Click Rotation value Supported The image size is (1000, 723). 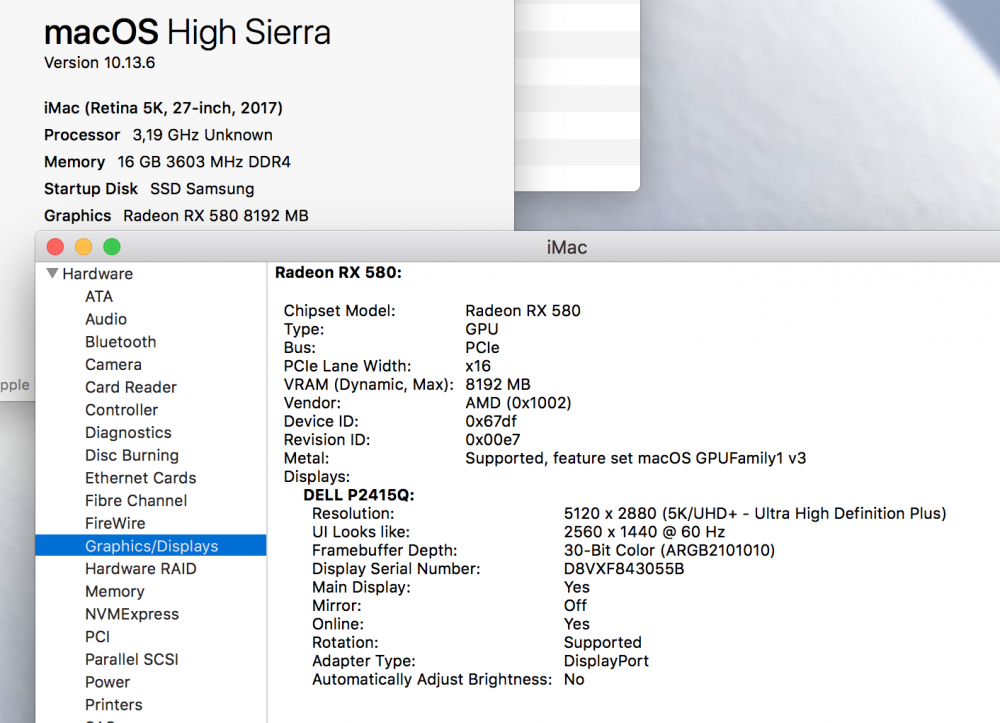tap(603, 643)
